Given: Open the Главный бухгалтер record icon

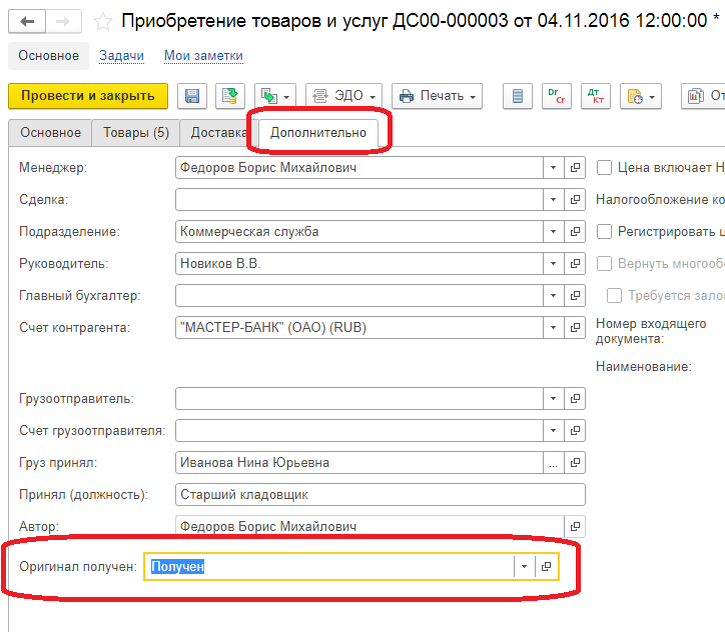Looking at the screenshot, I should pyautogui.click(x=575, y=296).
